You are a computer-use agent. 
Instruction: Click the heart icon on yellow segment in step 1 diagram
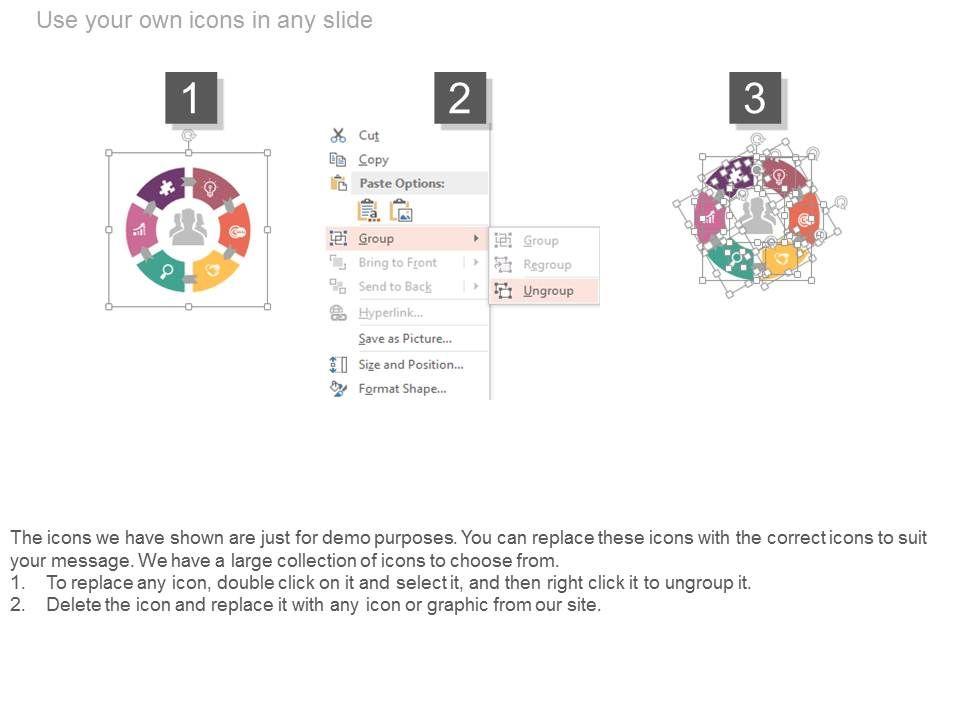212,270
